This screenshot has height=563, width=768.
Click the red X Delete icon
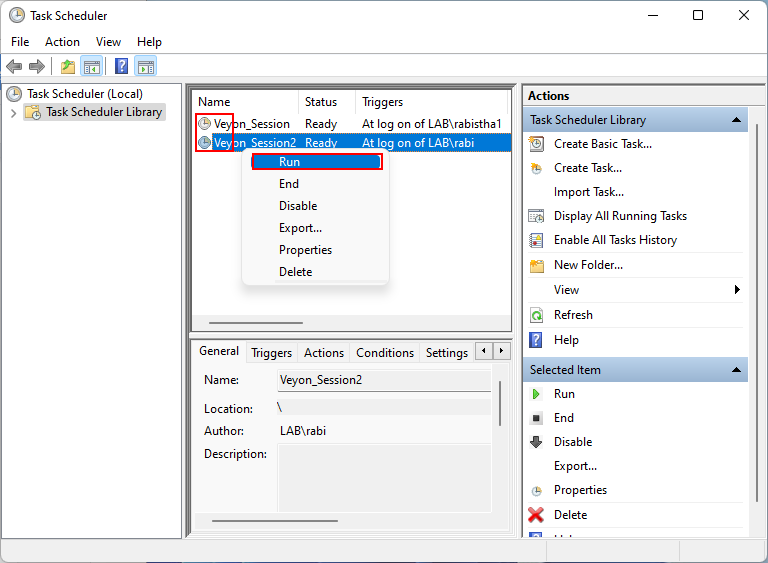pyautogui.click(x=536, y=515)
